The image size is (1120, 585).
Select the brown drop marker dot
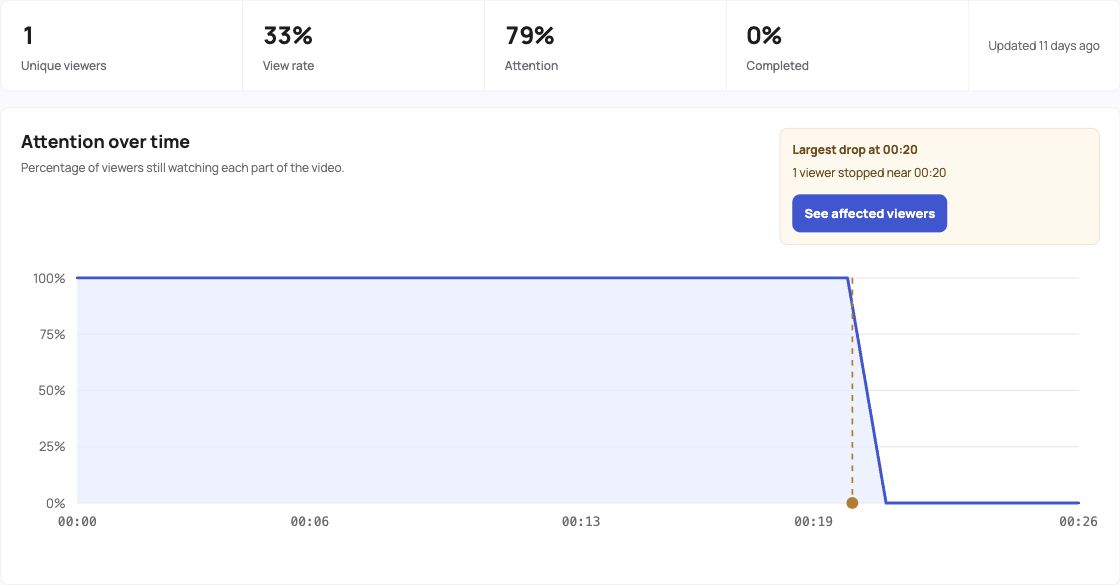pos(851,503)
